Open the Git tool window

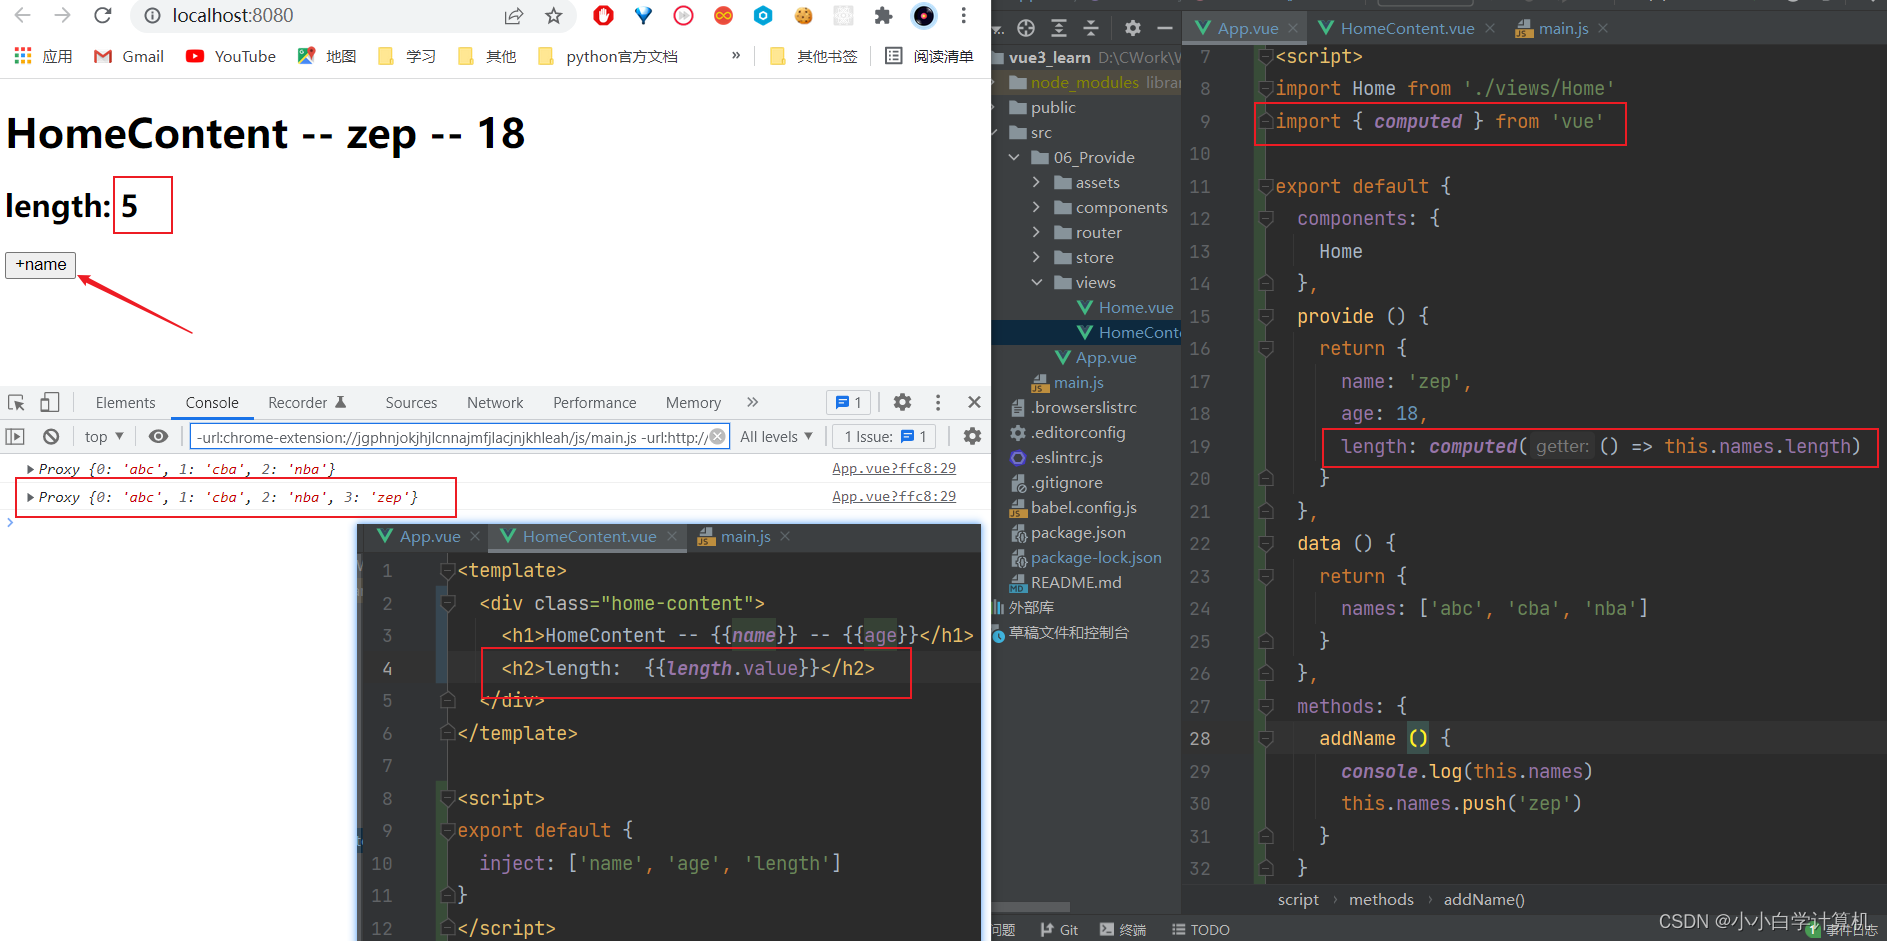1059,930
